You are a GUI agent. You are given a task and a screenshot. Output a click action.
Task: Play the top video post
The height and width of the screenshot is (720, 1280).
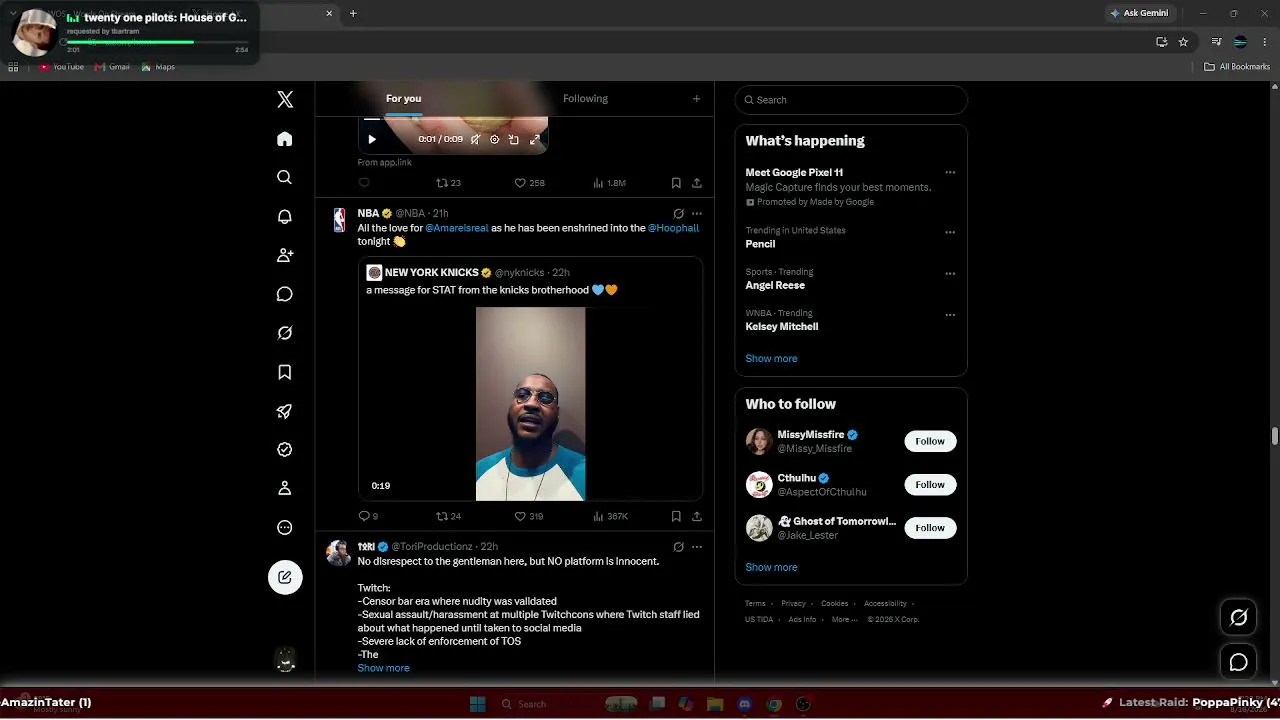(x=372, y=140)
